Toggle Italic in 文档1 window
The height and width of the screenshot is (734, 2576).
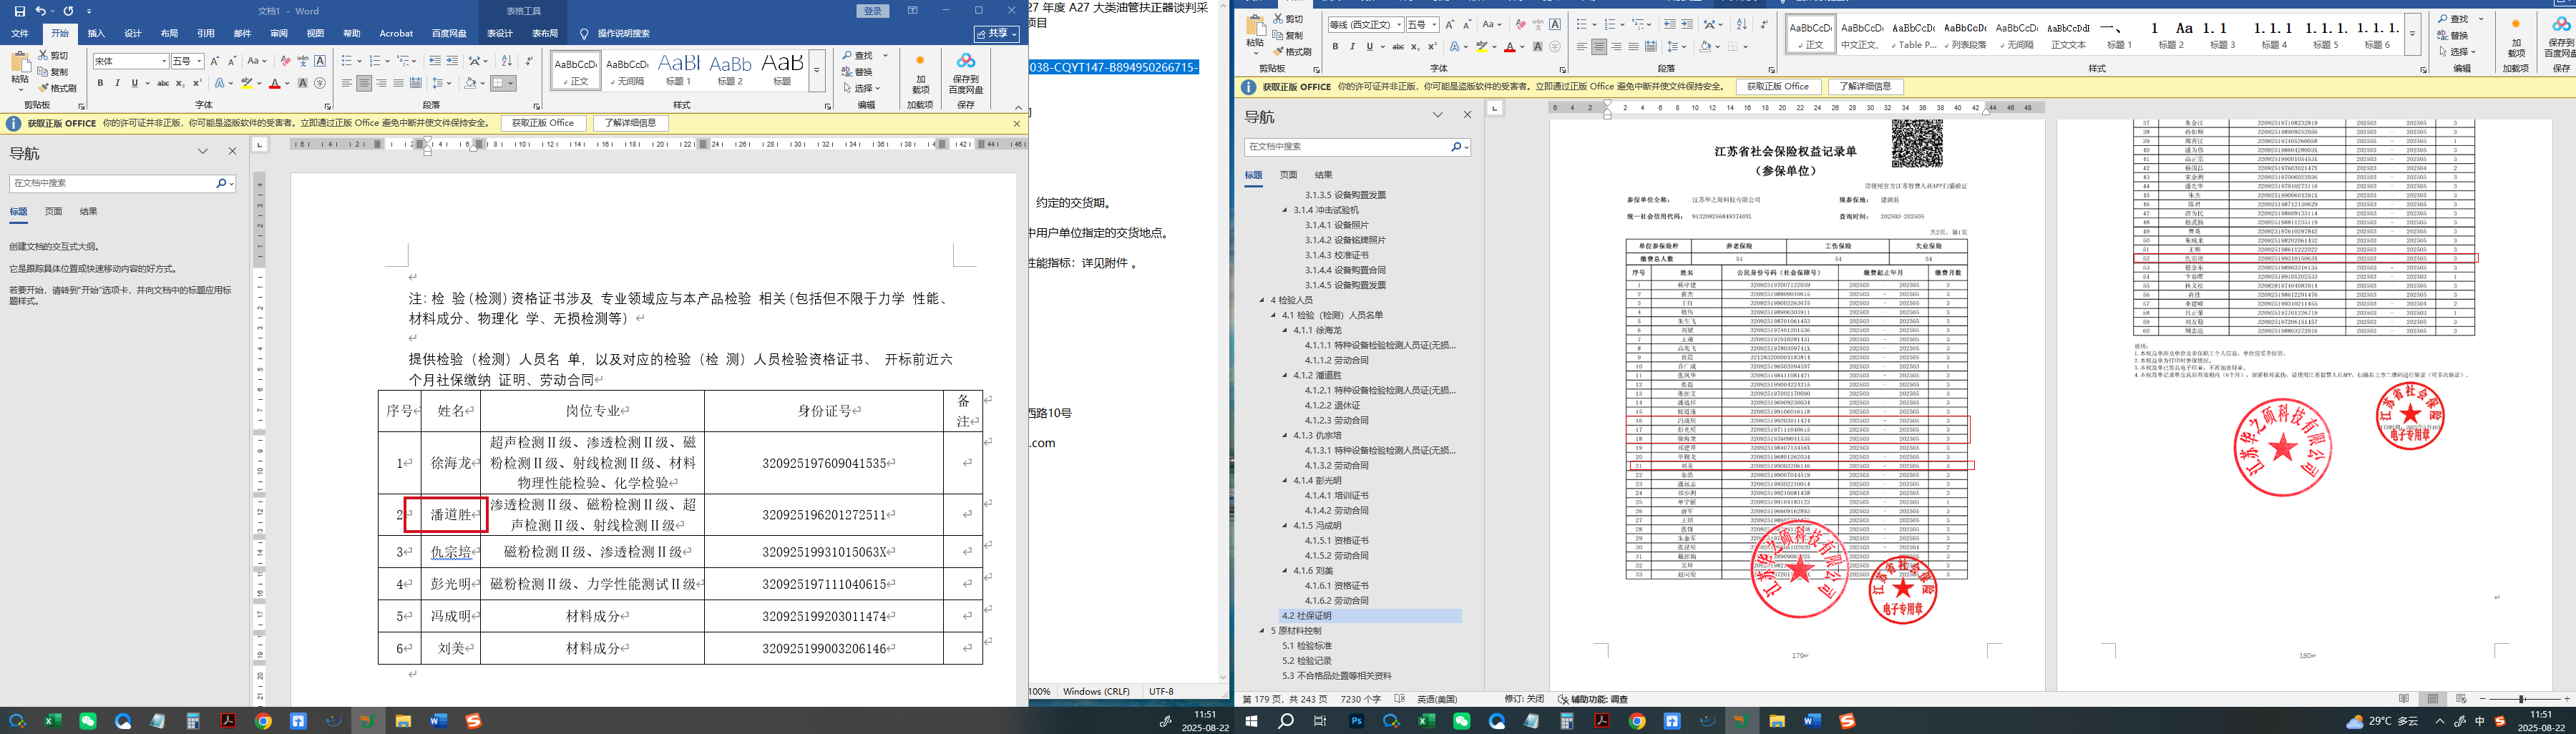[117, 83]
